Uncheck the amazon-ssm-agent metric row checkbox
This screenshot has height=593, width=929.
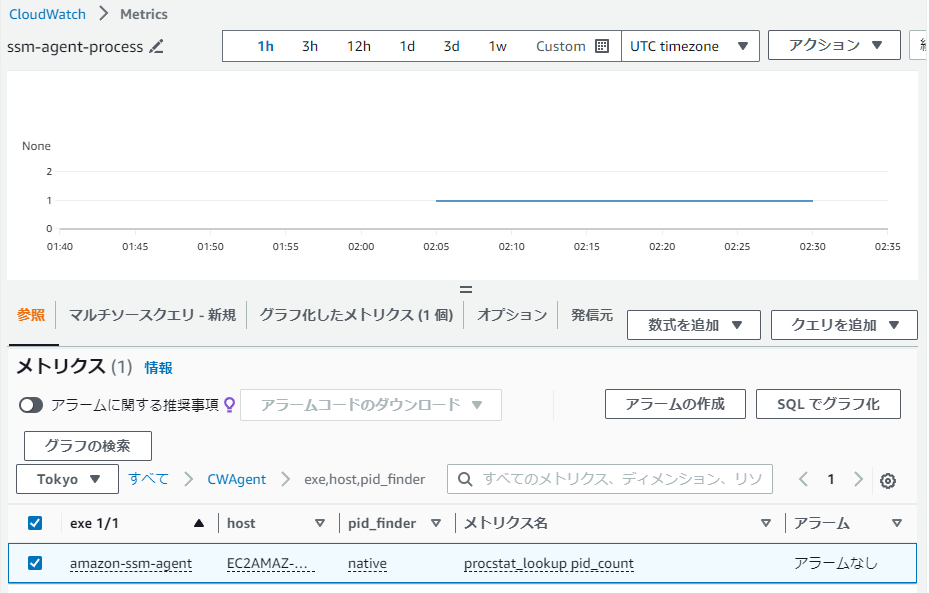(35, 563)
